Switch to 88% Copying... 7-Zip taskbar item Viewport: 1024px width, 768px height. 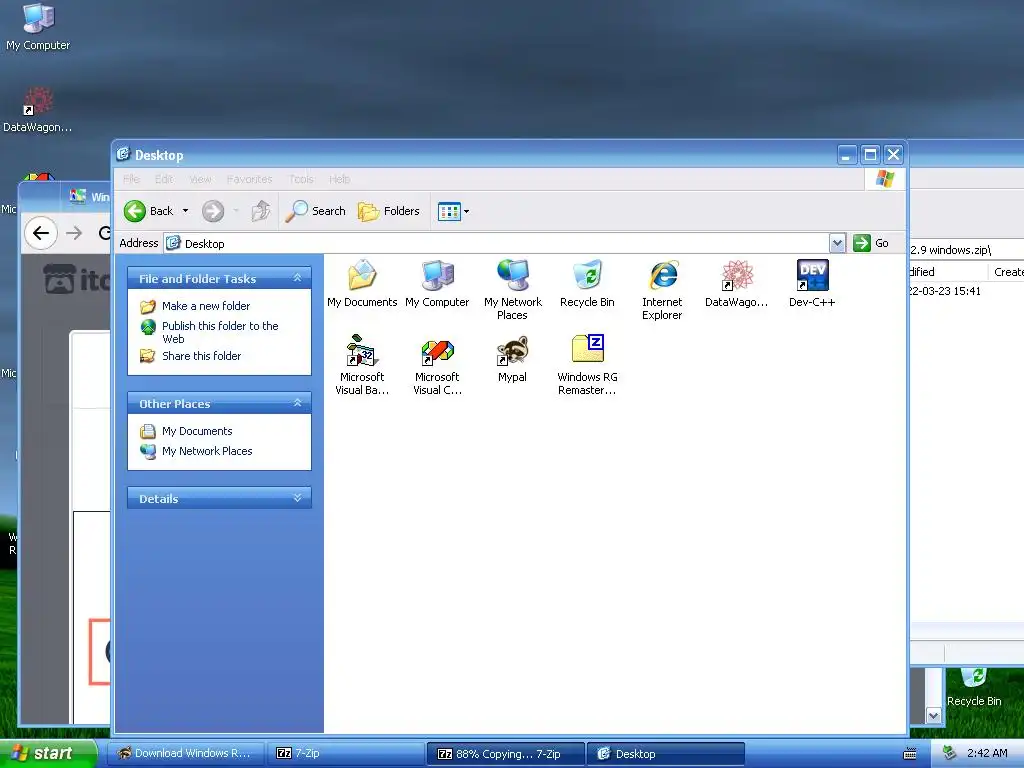tap(505, 754)
